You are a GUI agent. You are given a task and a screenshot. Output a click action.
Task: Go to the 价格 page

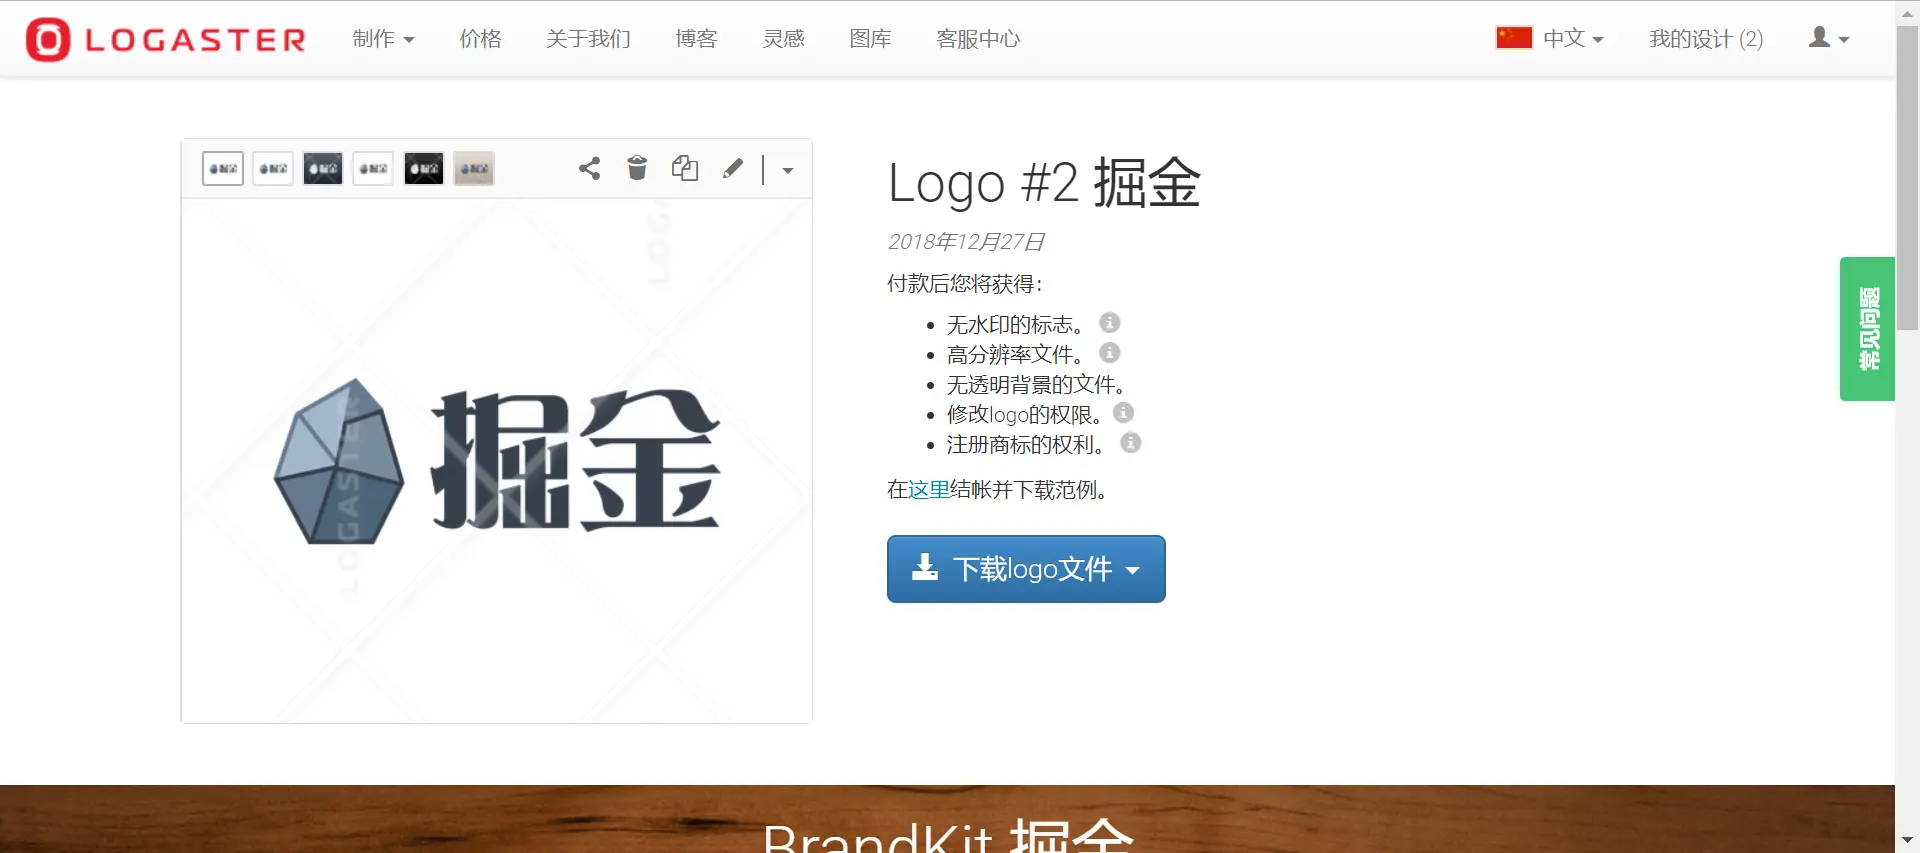pos(480,39)
